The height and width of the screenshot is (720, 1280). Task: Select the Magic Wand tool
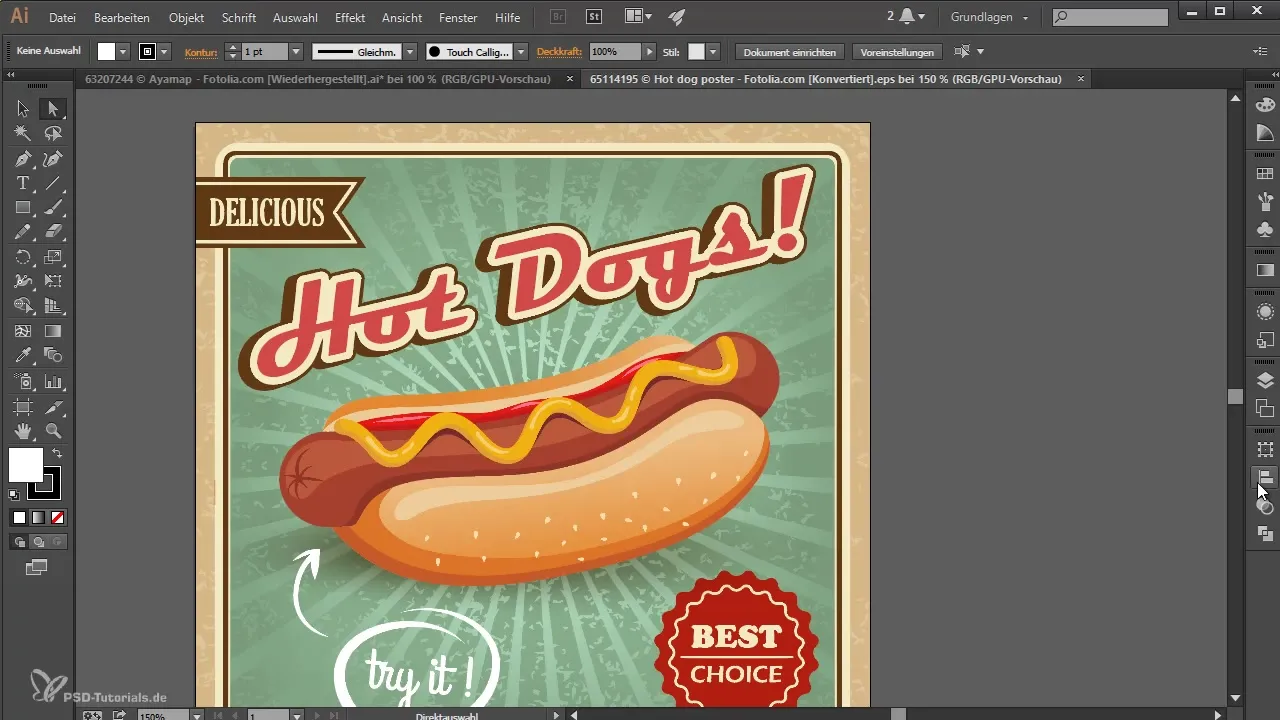pyautogui.click(x=23, y=133)
